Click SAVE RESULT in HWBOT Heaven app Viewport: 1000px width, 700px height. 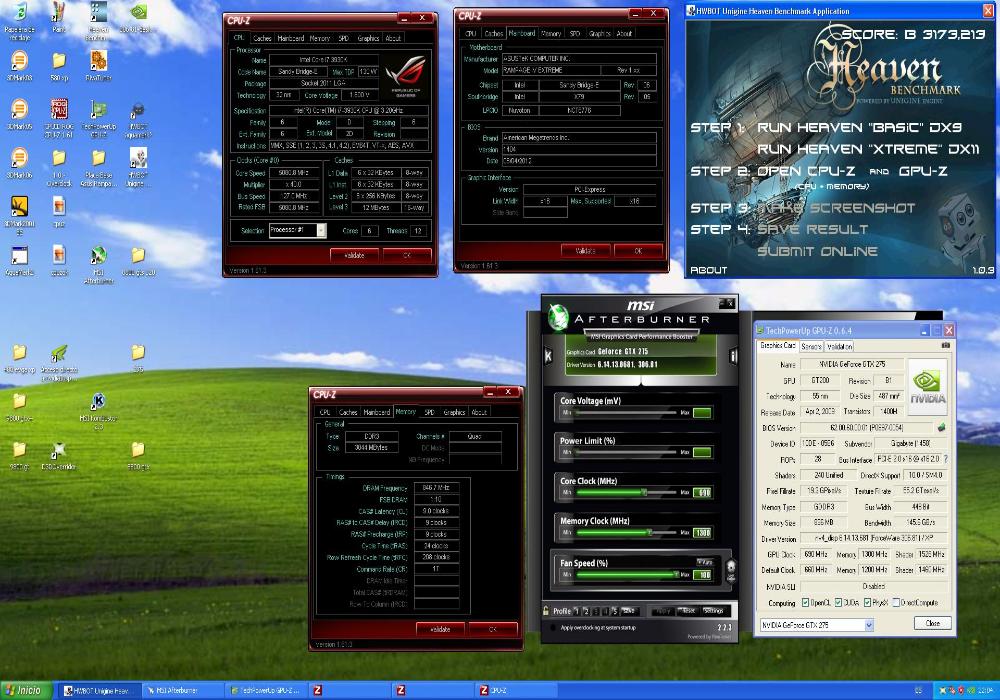click(x=812, y=230)
